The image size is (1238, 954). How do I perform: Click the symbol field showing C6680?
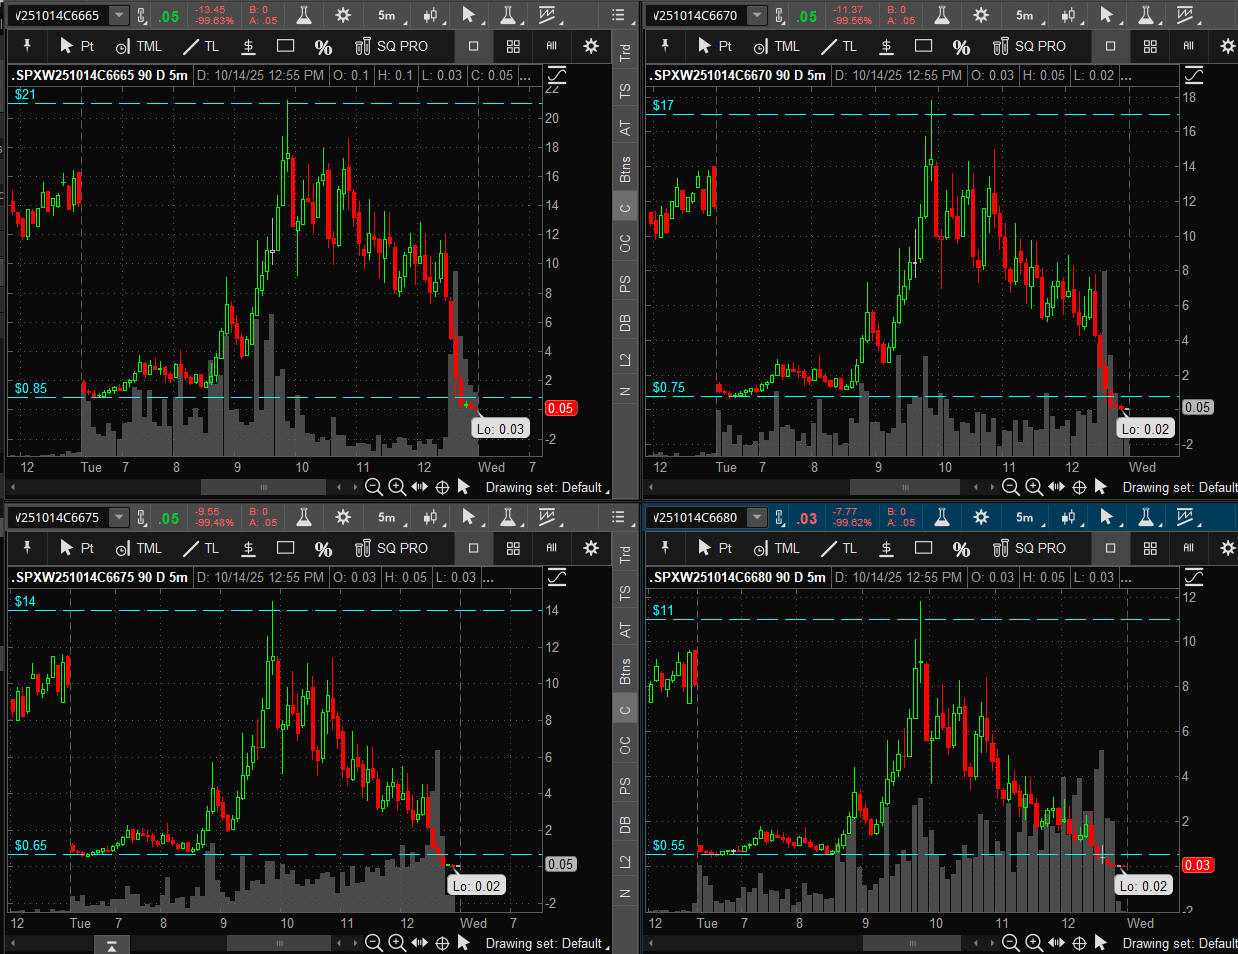696,517
